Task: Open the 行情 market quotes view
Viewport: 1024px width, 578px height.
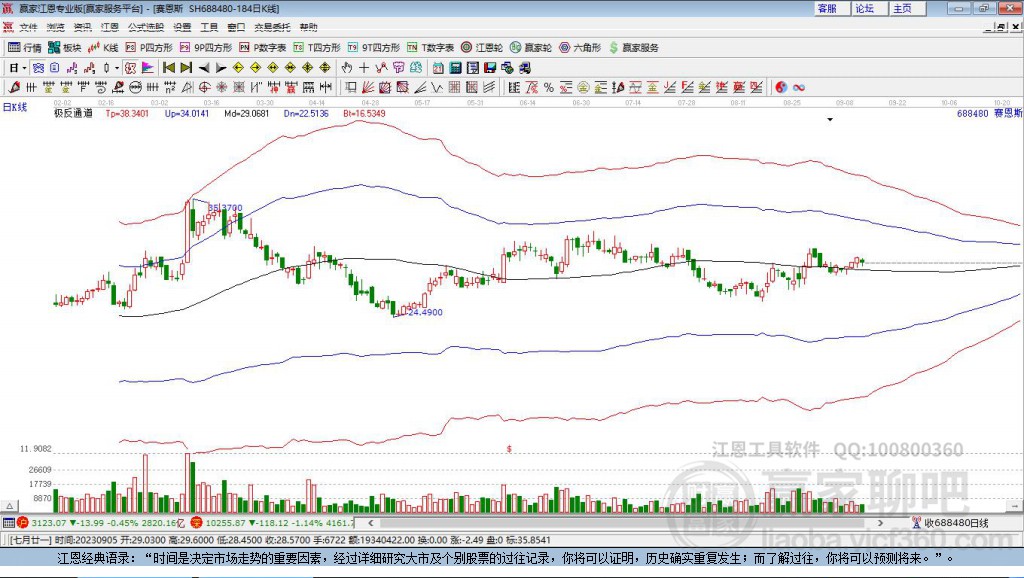Action: (24, 48)
